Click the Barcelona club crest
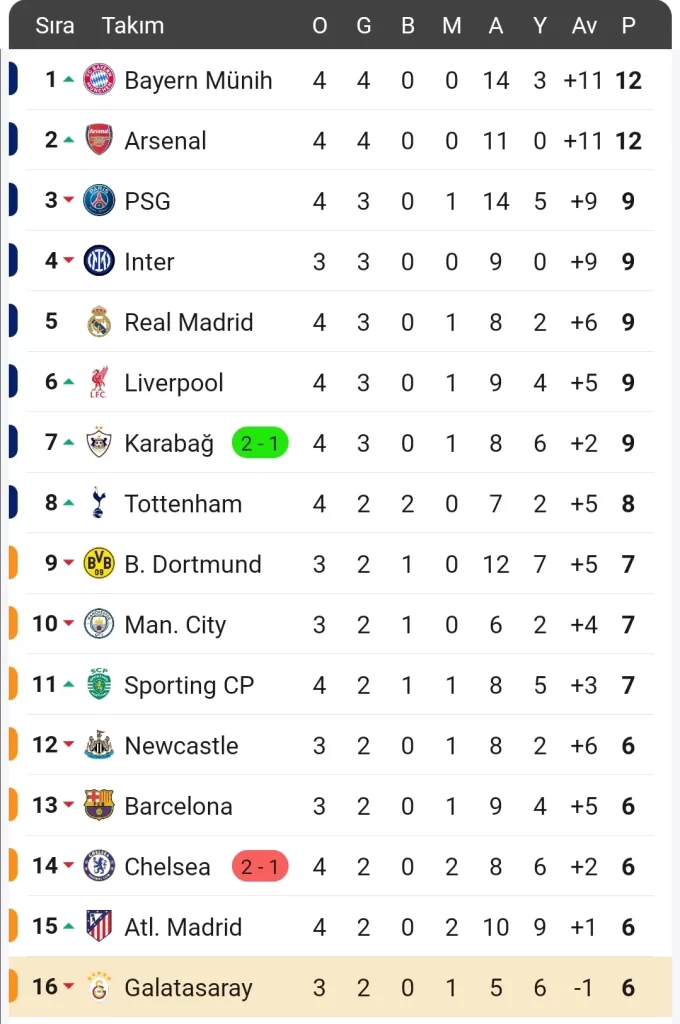Image resolution: width=680 pixels, height=1024 pixels. pos(99,805)
